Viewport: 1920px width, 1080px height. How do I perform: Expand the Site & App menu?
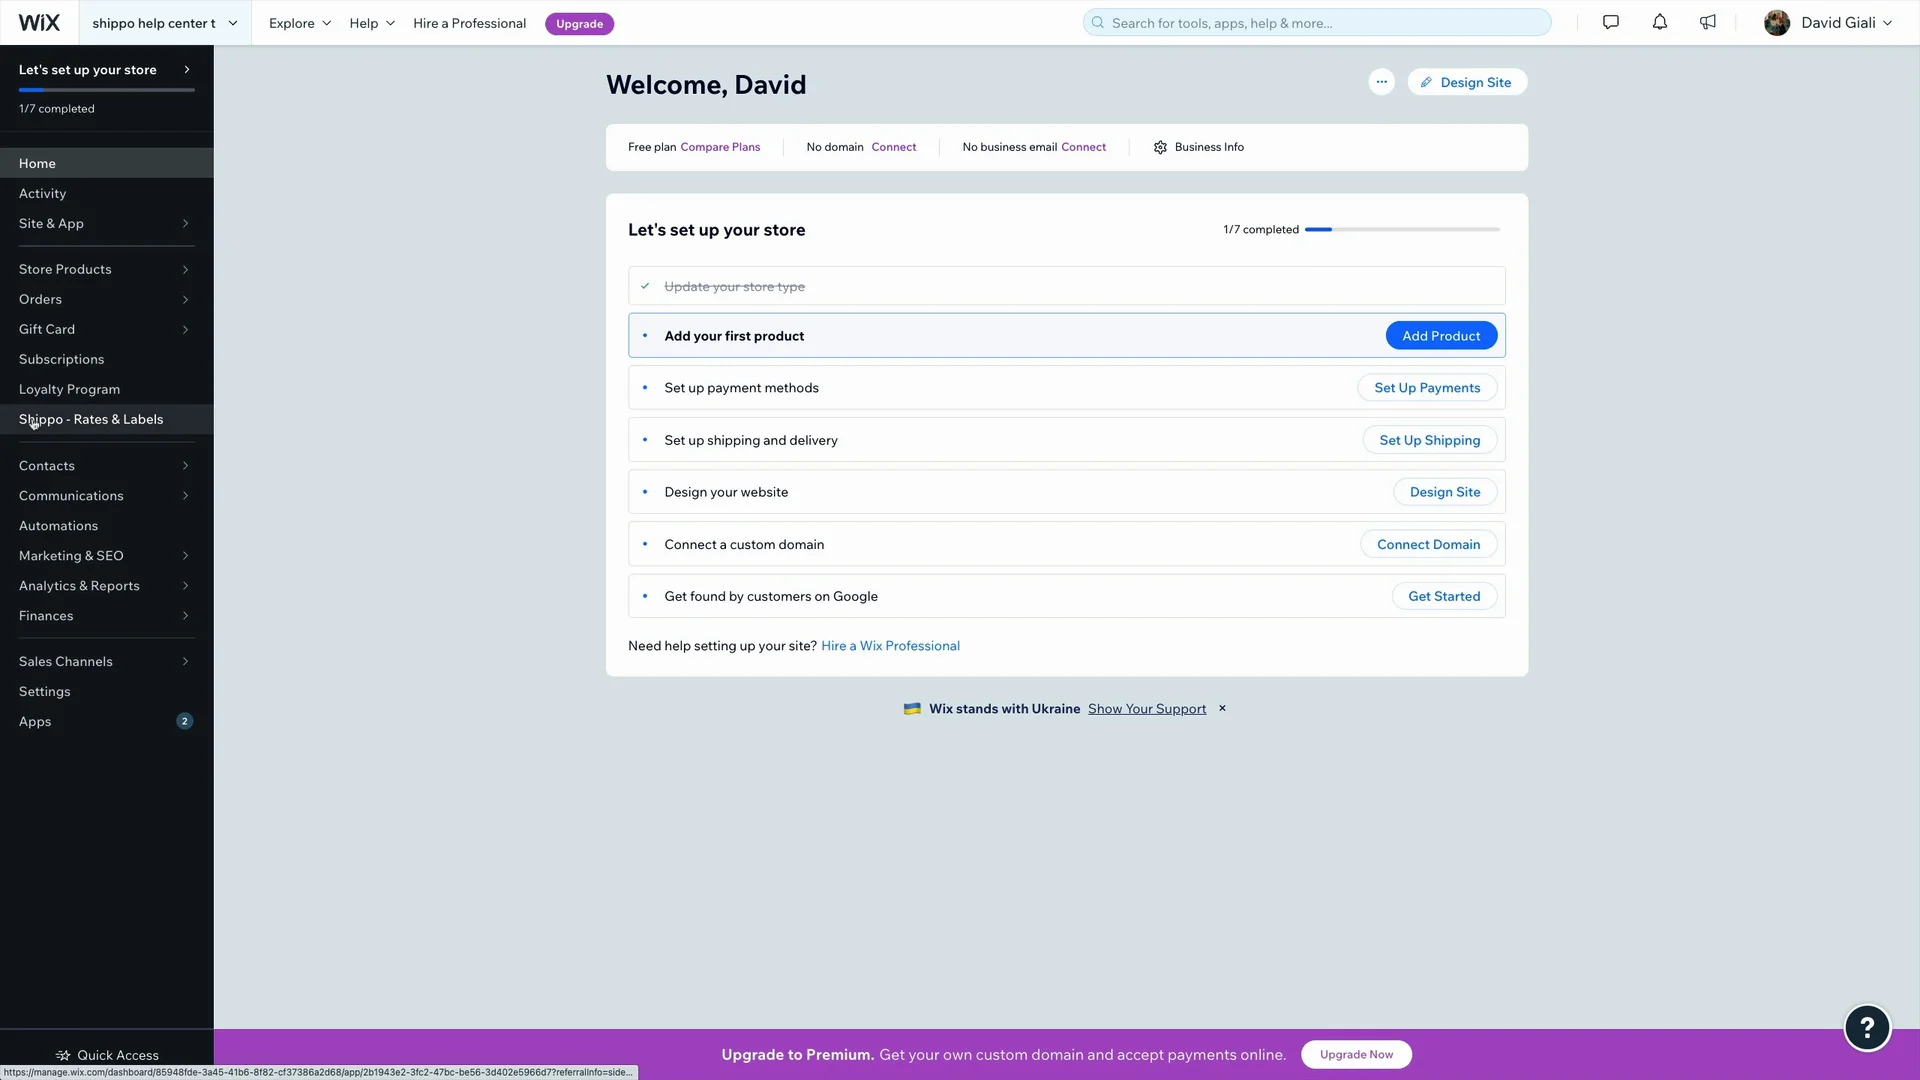point(105,223)
